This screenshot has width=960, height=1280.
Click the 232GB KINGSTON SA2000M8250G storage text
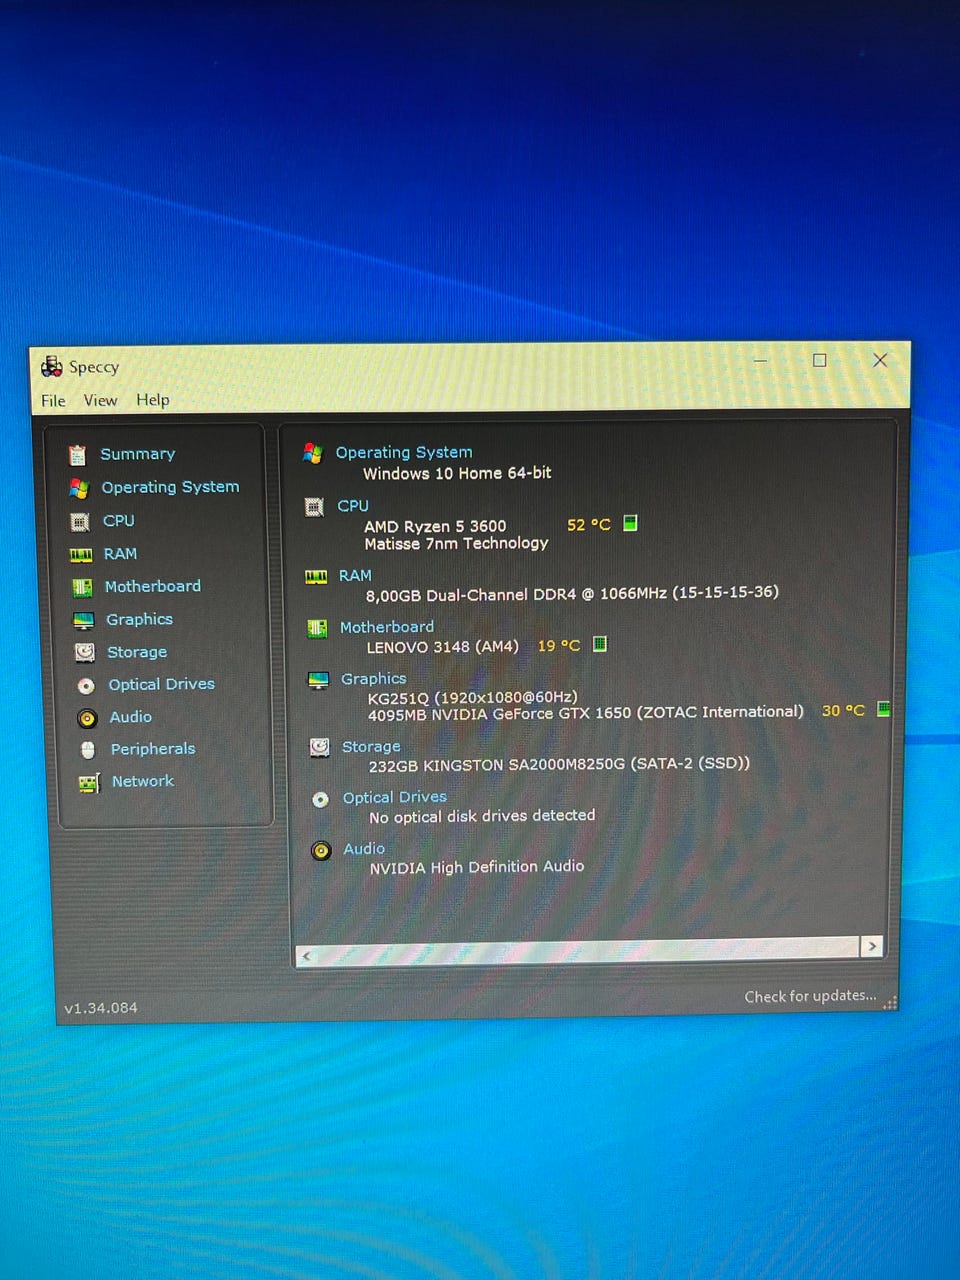pos(559,764)
